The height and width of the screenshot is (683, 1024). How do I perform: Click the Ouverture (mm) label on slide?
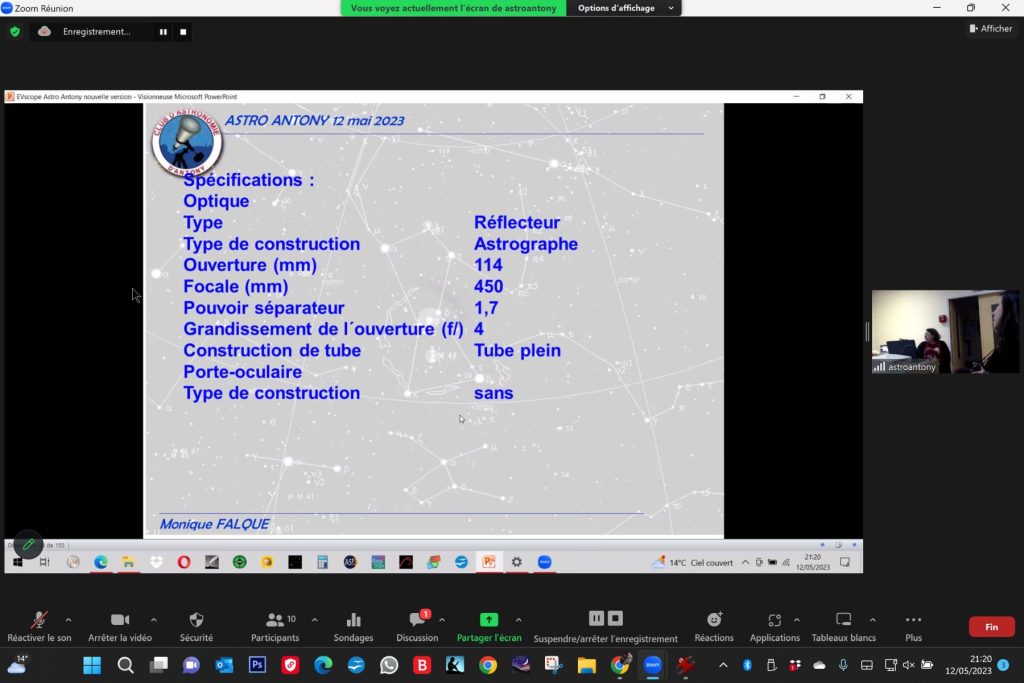[249, 265]
